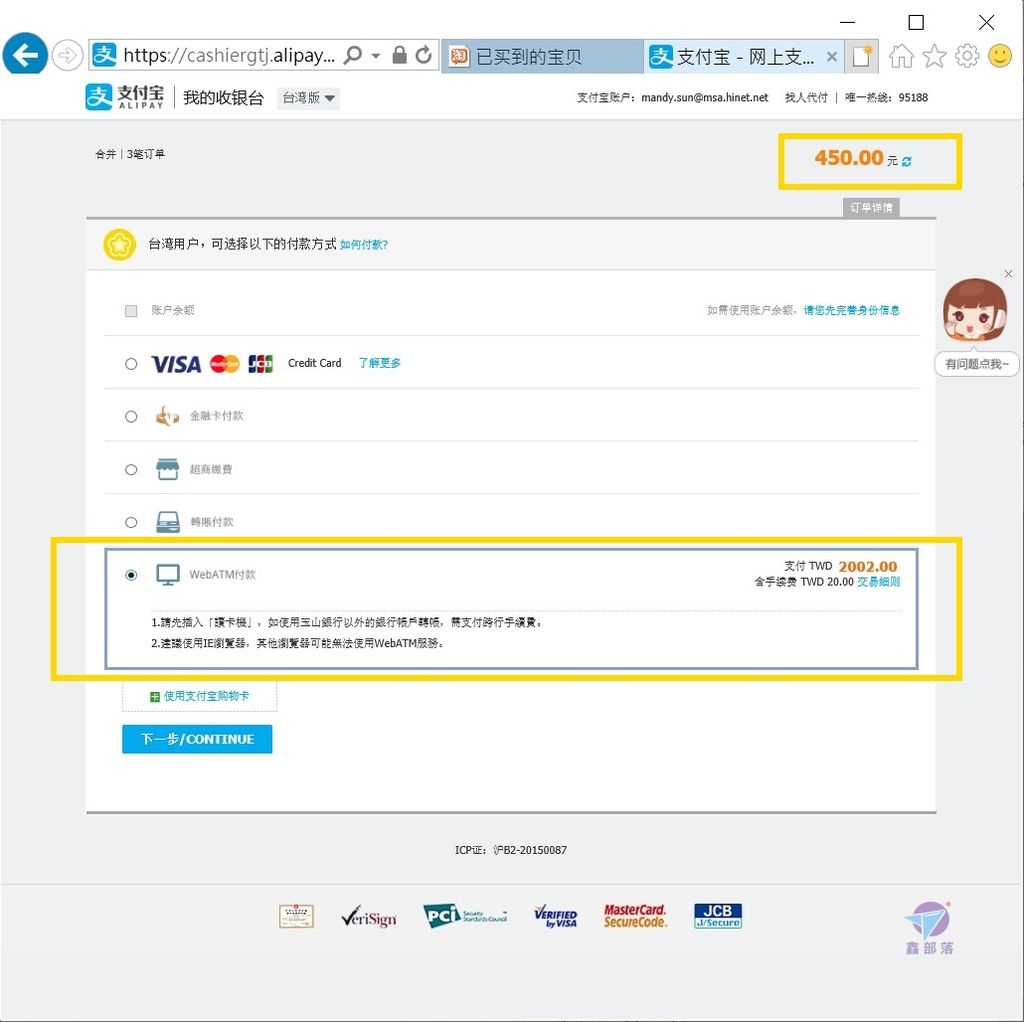Click the PCI Security Standards badge
This screenshot has width=1024, height=1022.
click(465, 916)
